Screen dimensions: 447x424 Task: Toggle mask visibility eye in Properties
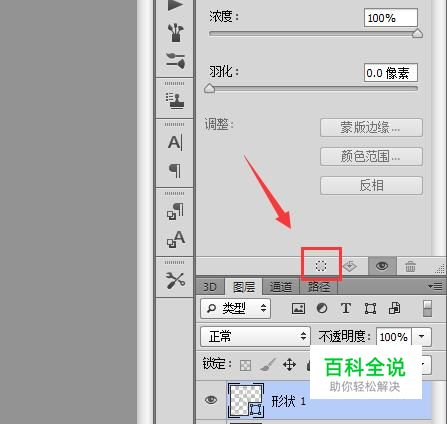pyautogui.click(x=382, y=266)
